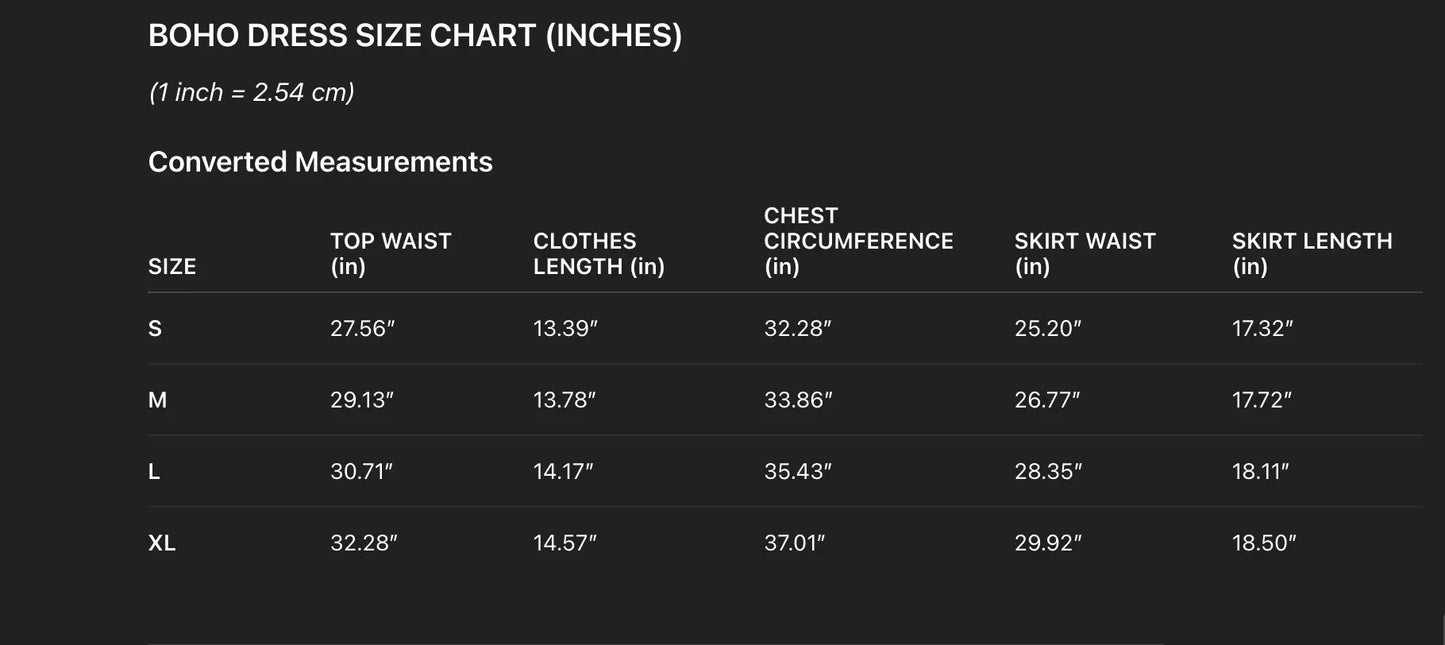Select the L size row label
The image size is (1445, 645).
(154, 472)
